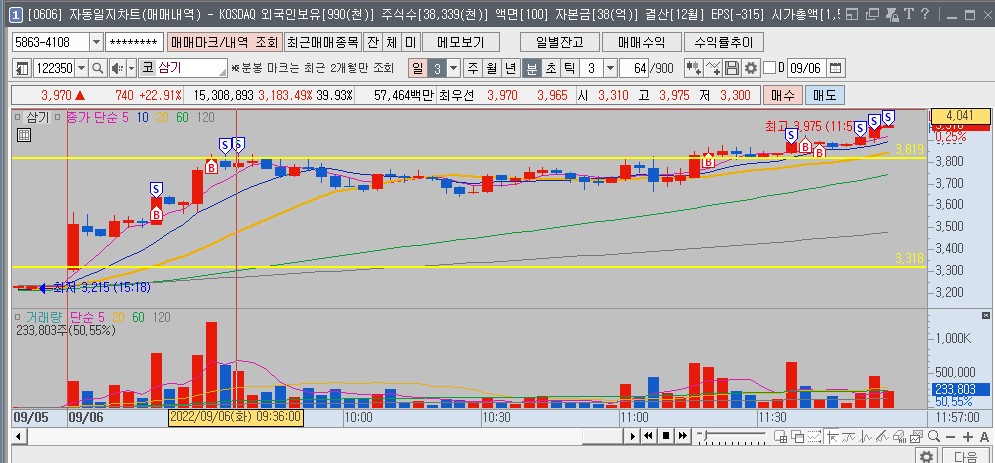Fast-forward the chart replay
The height and width of the screenshot is (463, 995).
tap(682, 436)
